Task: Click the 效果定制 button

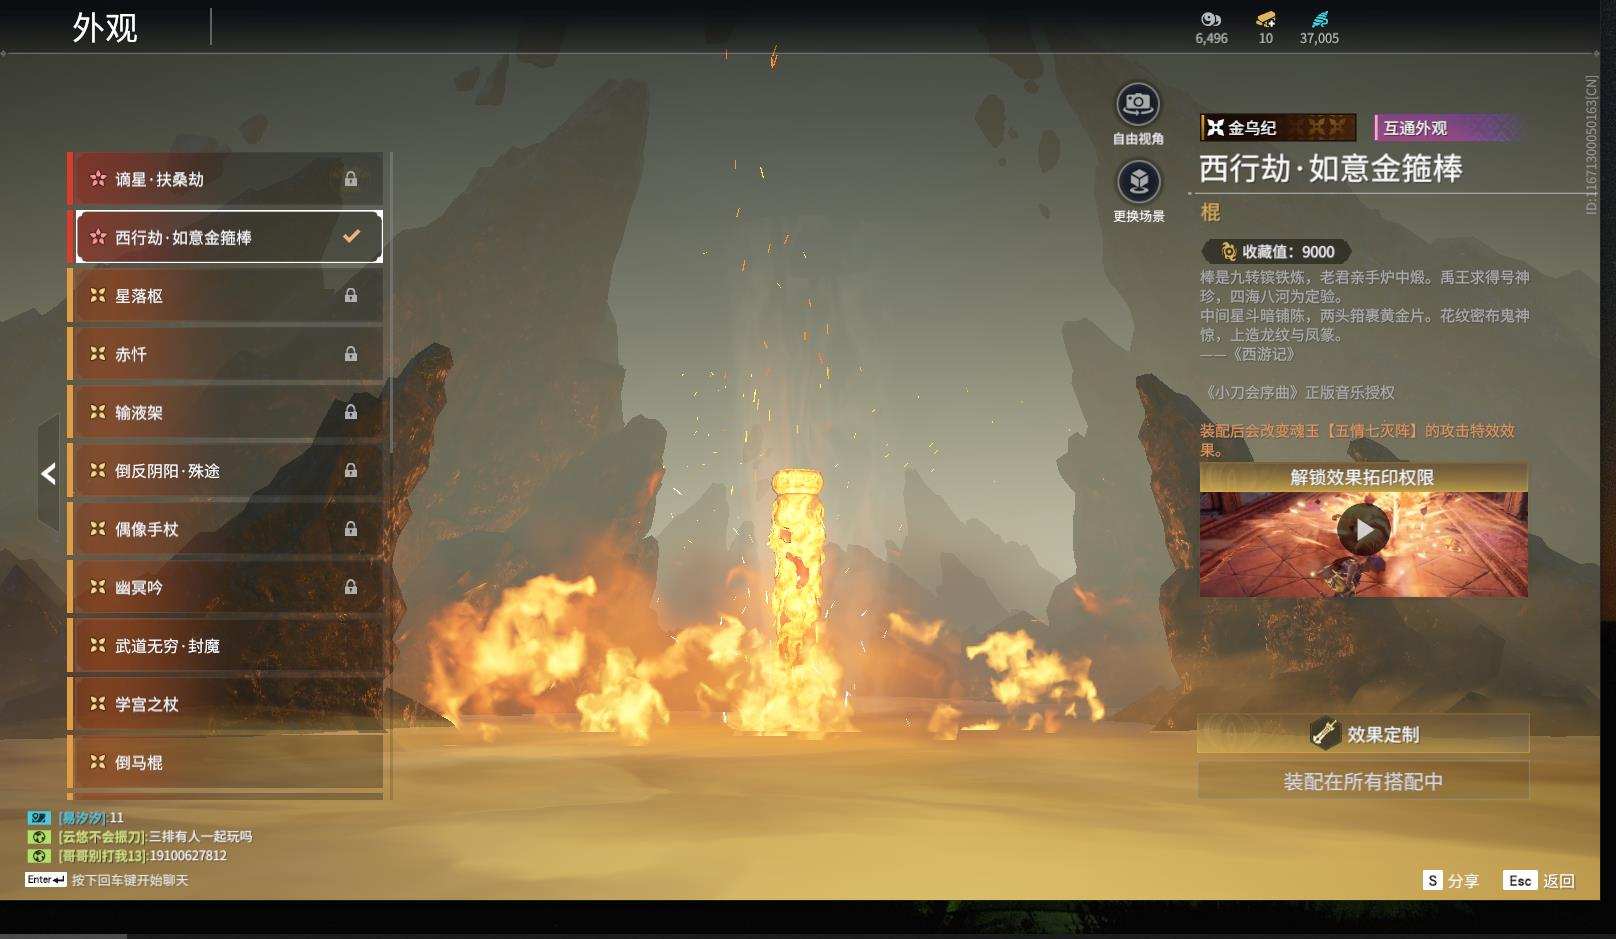Action: tap(1363, 734)
